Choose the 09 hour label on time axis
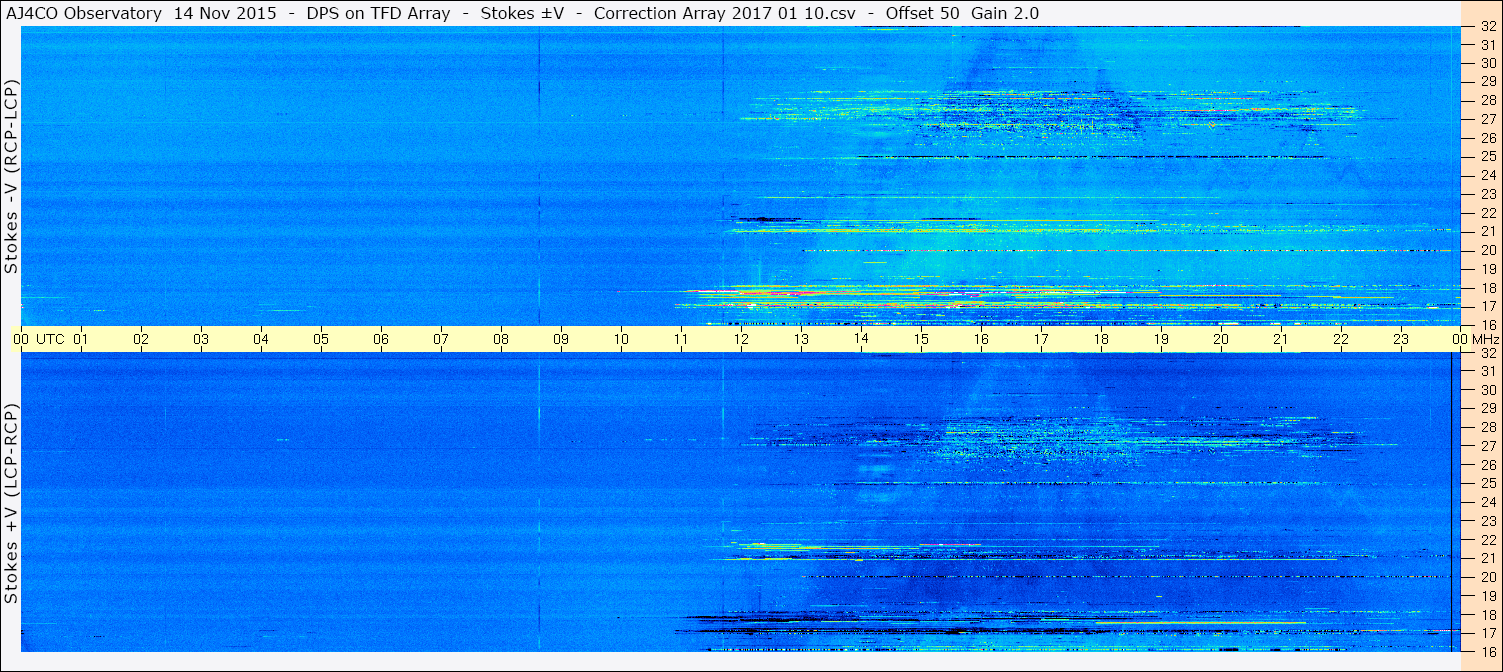 pos(561,339)
